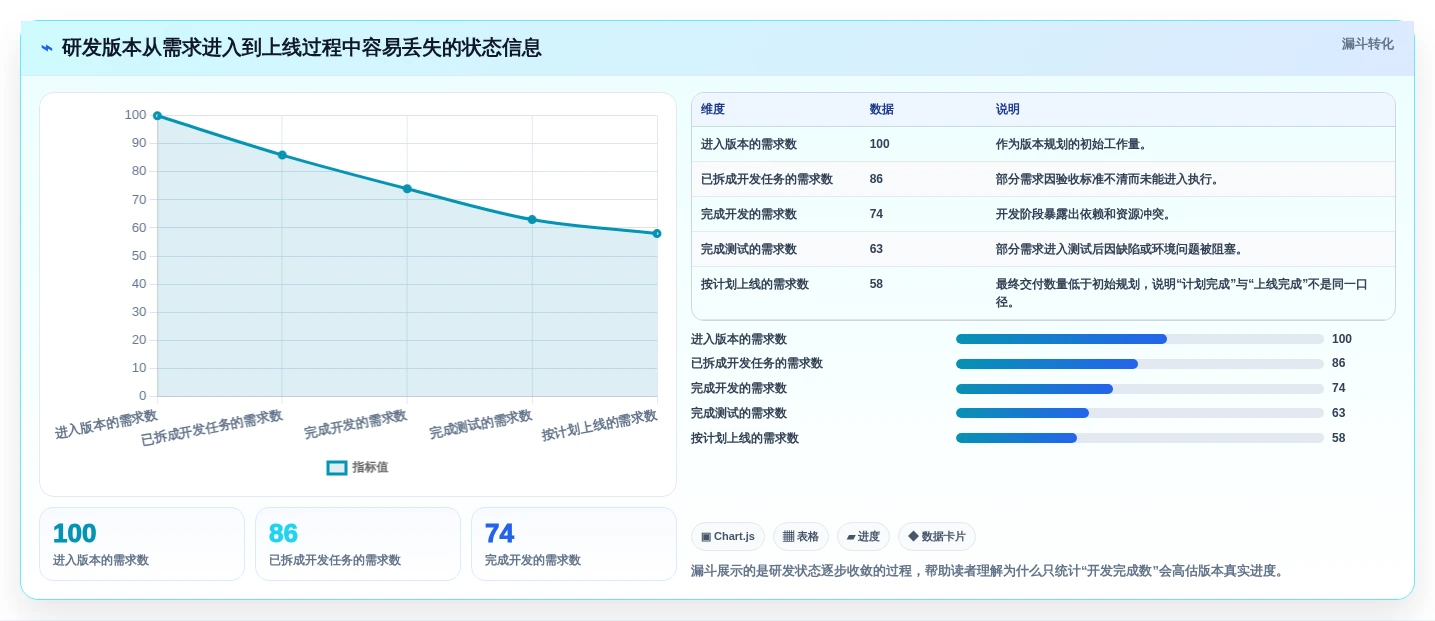Click the progress bar for 完成测试的需求数

1140,413
